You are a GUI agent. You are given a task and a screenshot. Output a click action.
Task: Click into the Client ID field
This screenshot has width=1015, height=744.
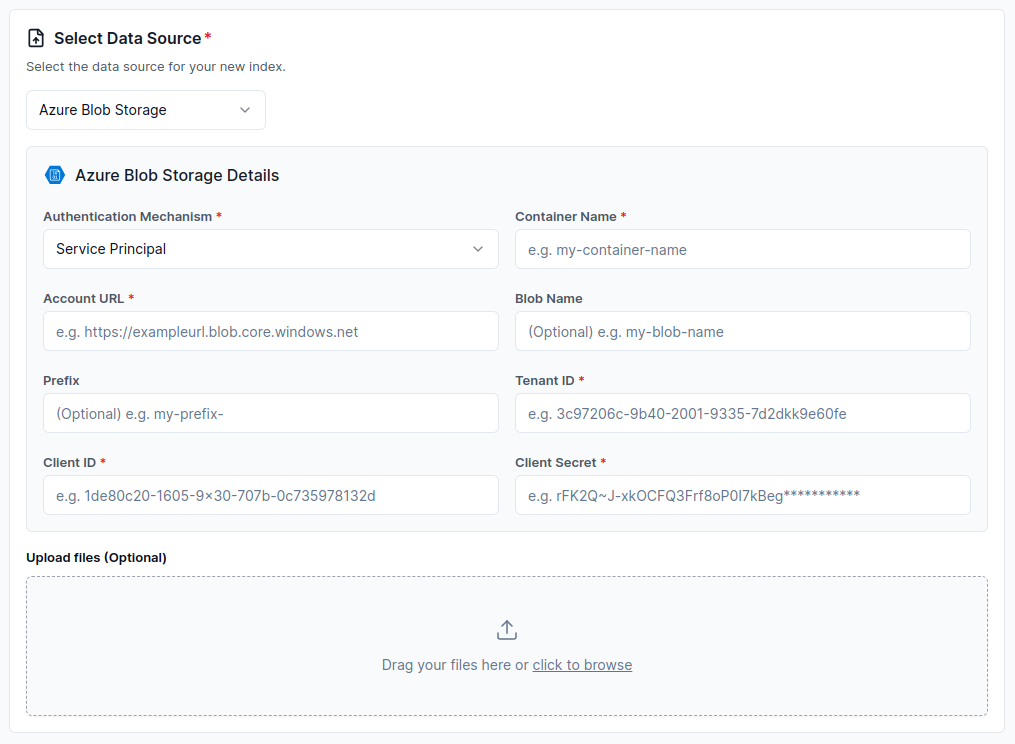point(270,495)
